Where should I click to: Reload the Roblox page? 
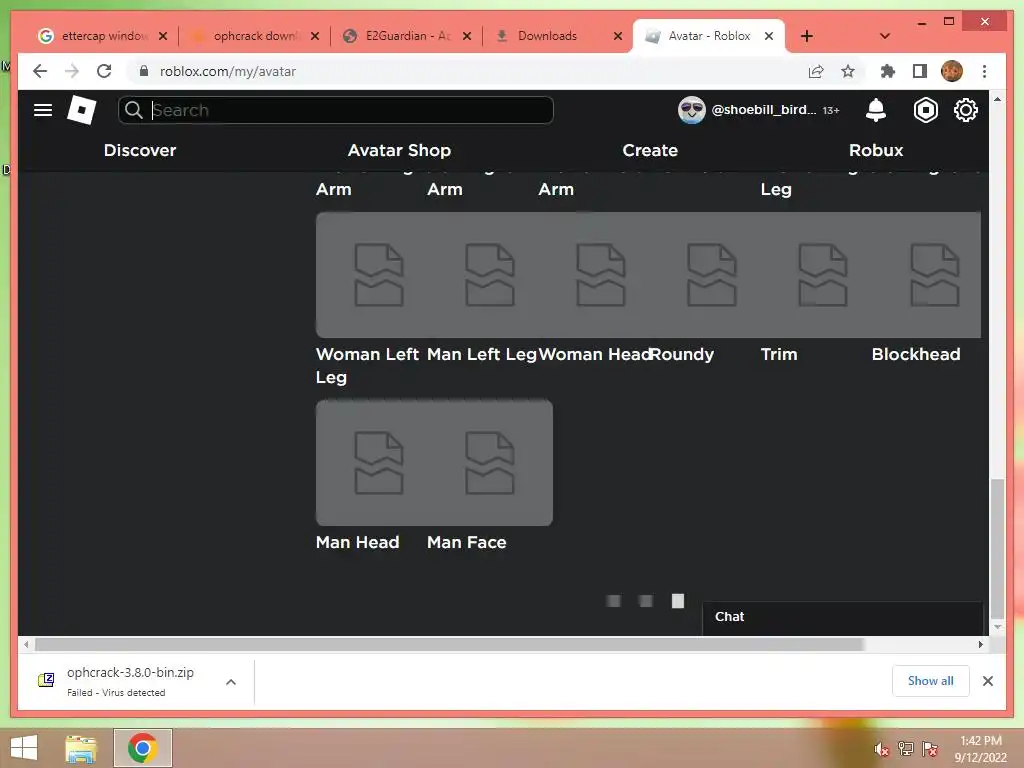click(x=104, y=71)
